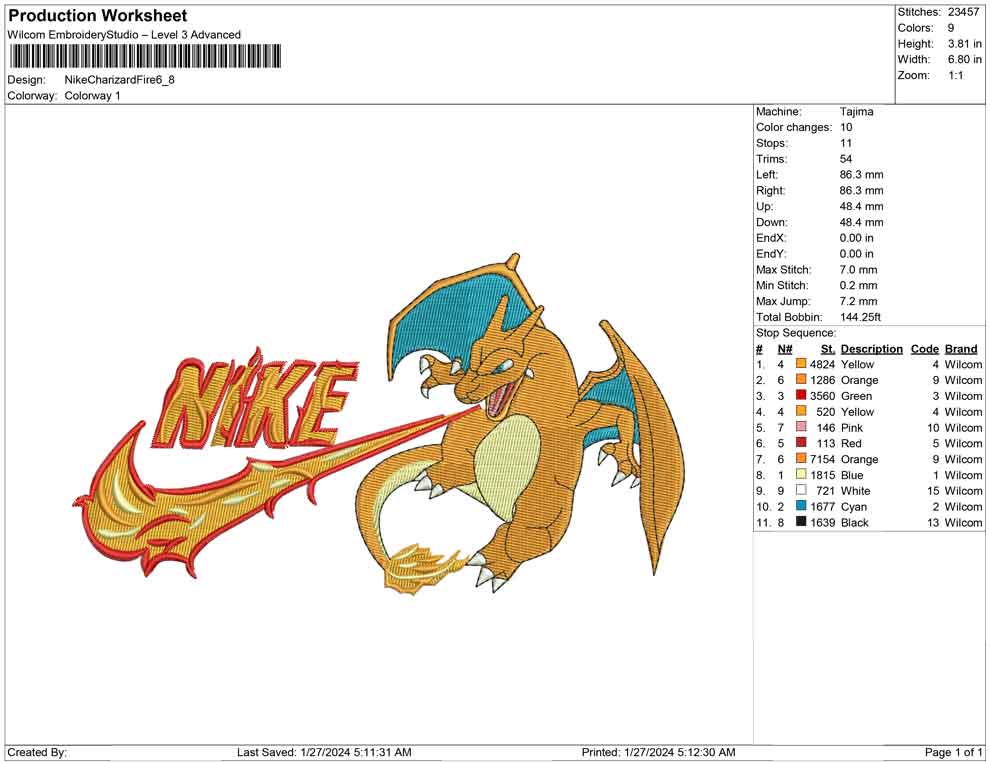Image resolution: width=990 pixels, height=762 pixels.
Task: Click the Width value 6.80 in
Action: click(x=965, y=59)
